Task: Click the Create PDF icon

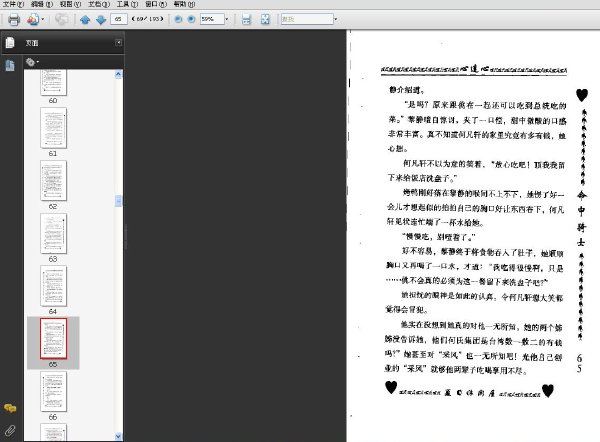Action: (33, 19)
